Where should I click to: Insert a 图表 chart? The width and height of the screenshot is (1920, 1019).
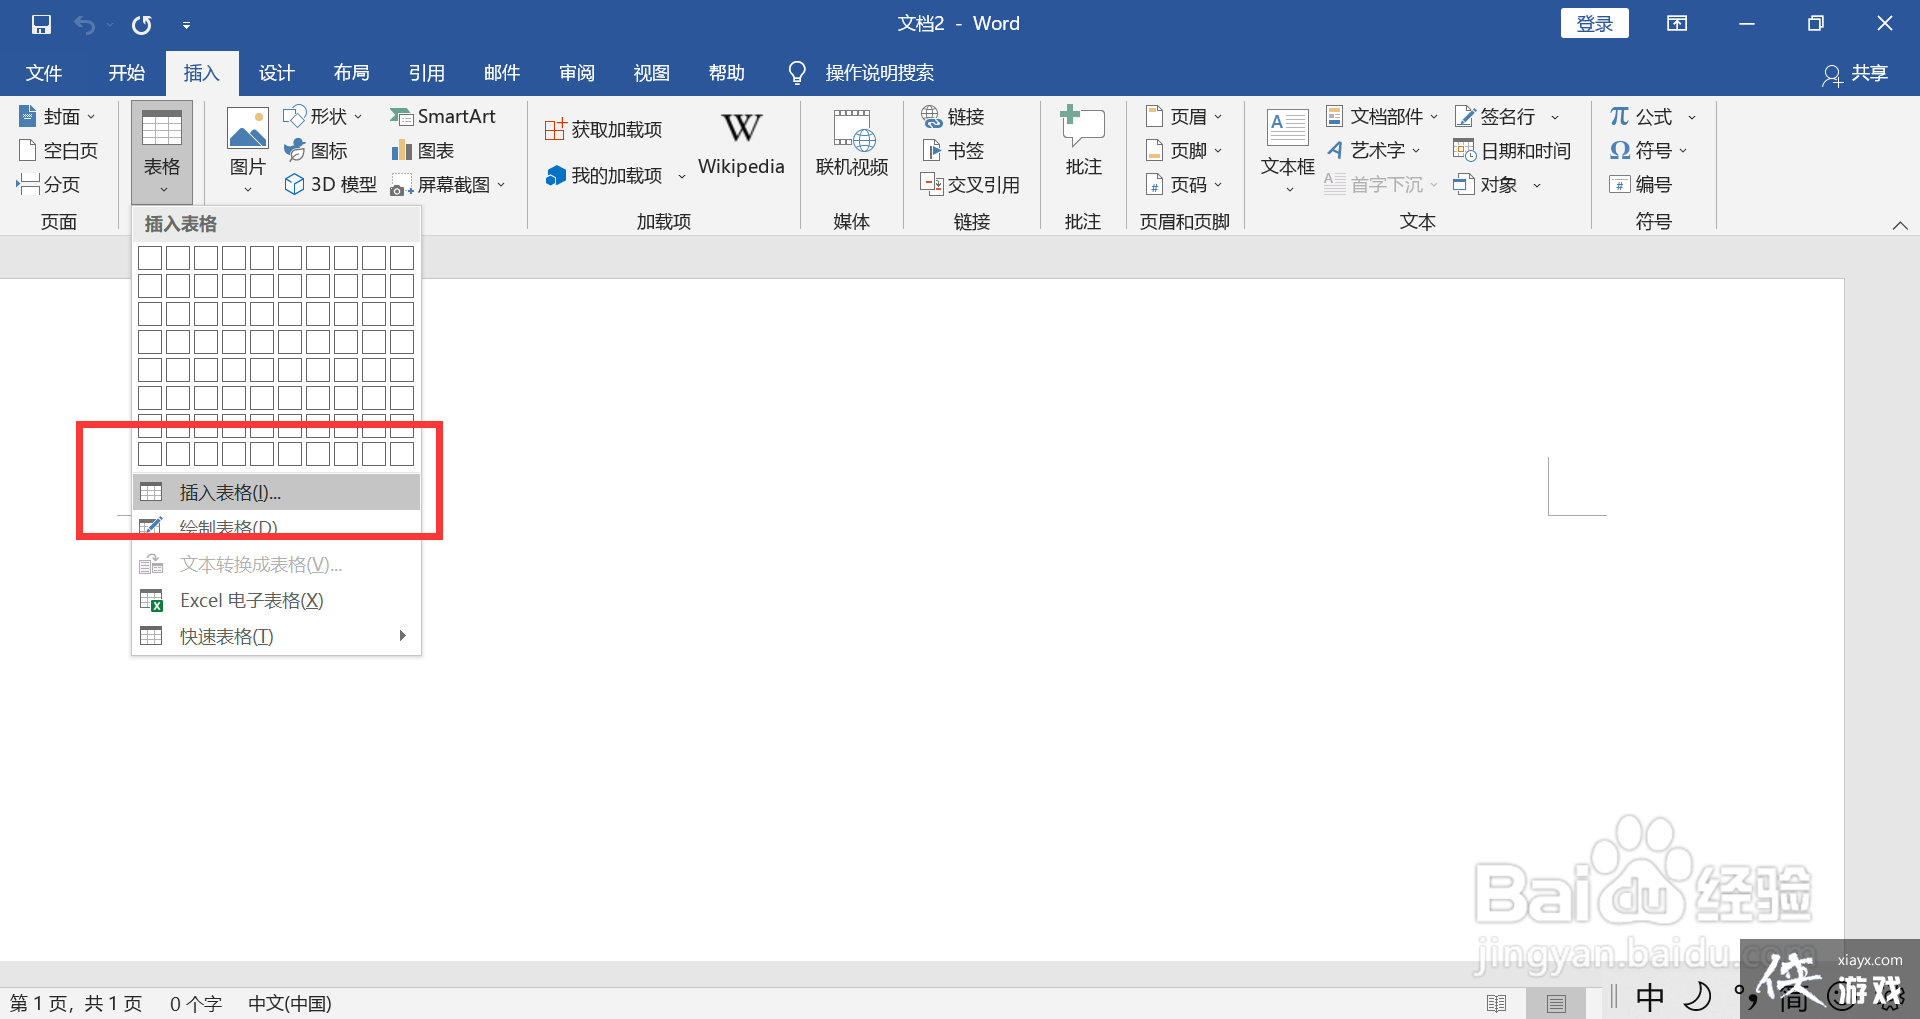(x=422, y=151)
